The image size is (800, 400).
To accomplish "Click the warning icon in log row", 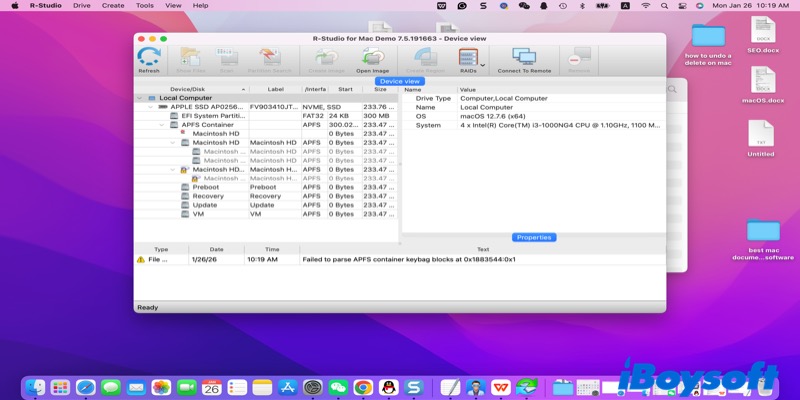I will 141,259.
